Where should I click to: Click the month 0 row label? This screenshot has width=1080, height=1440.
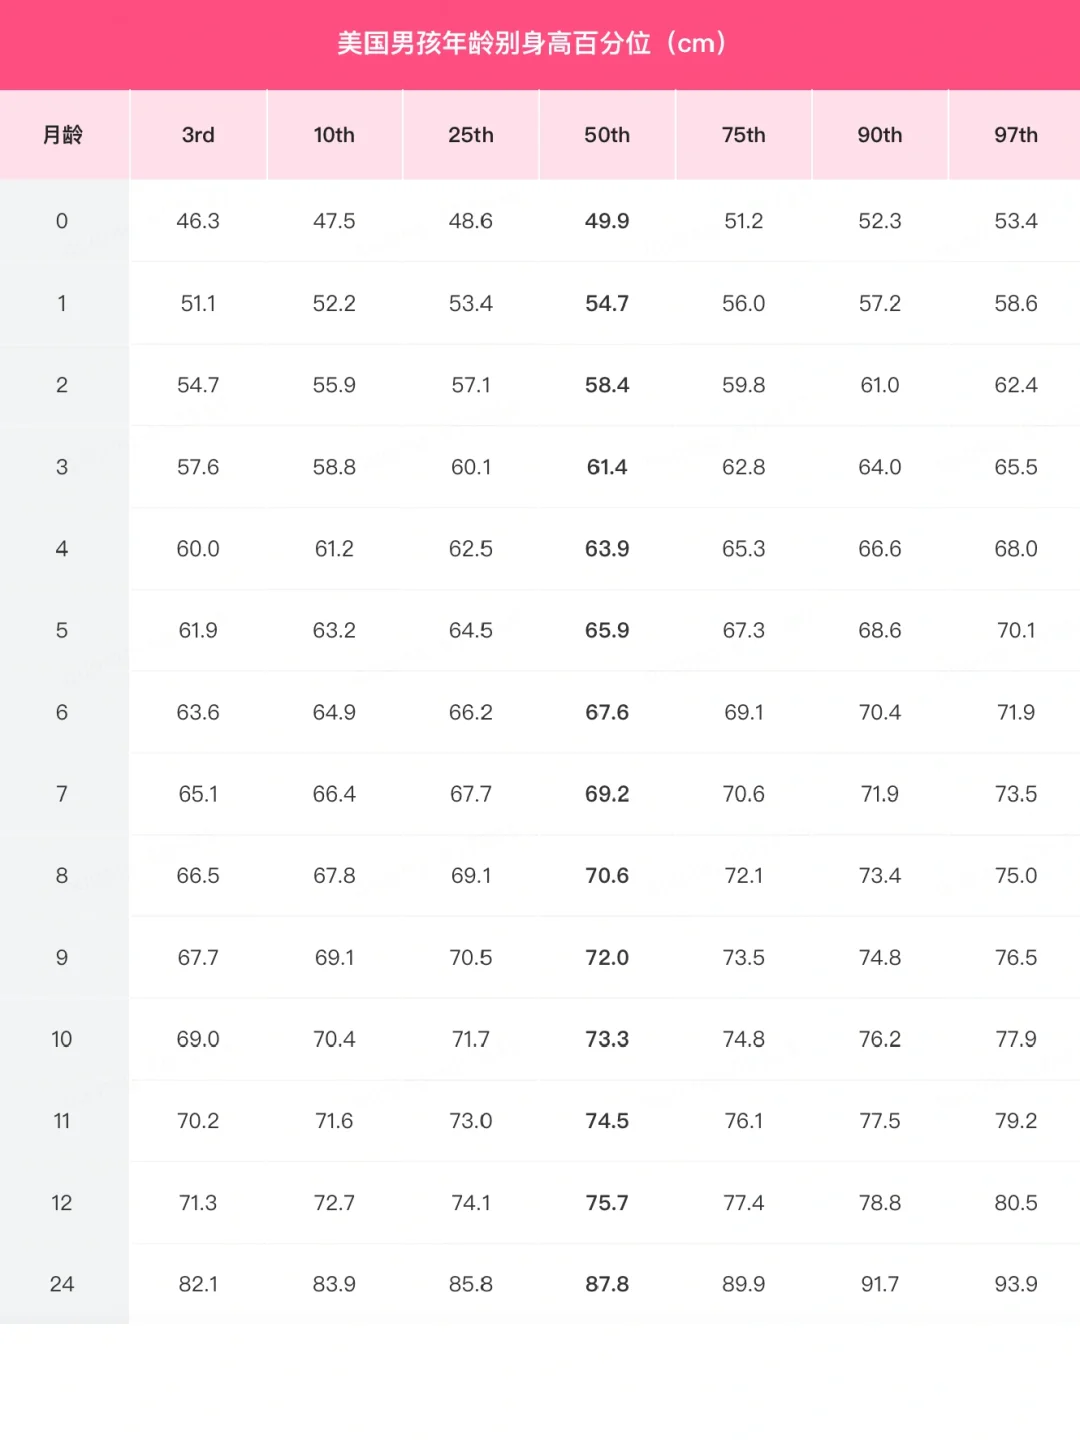click(x=62, y=221)
